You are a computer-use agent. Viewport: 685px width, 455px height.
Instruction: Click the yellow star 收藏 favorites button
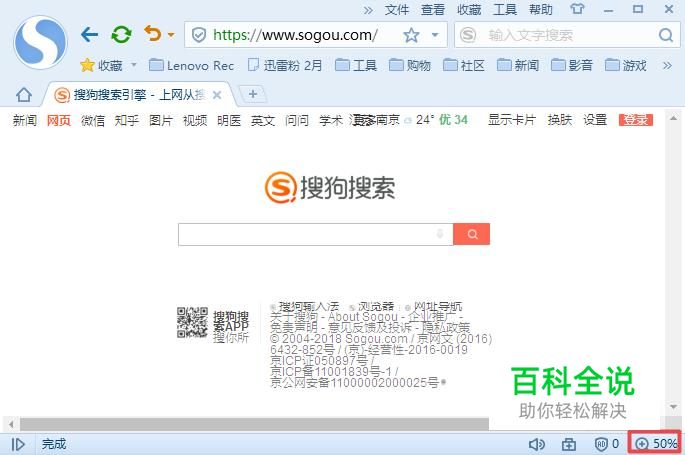(x=101, y=65)
